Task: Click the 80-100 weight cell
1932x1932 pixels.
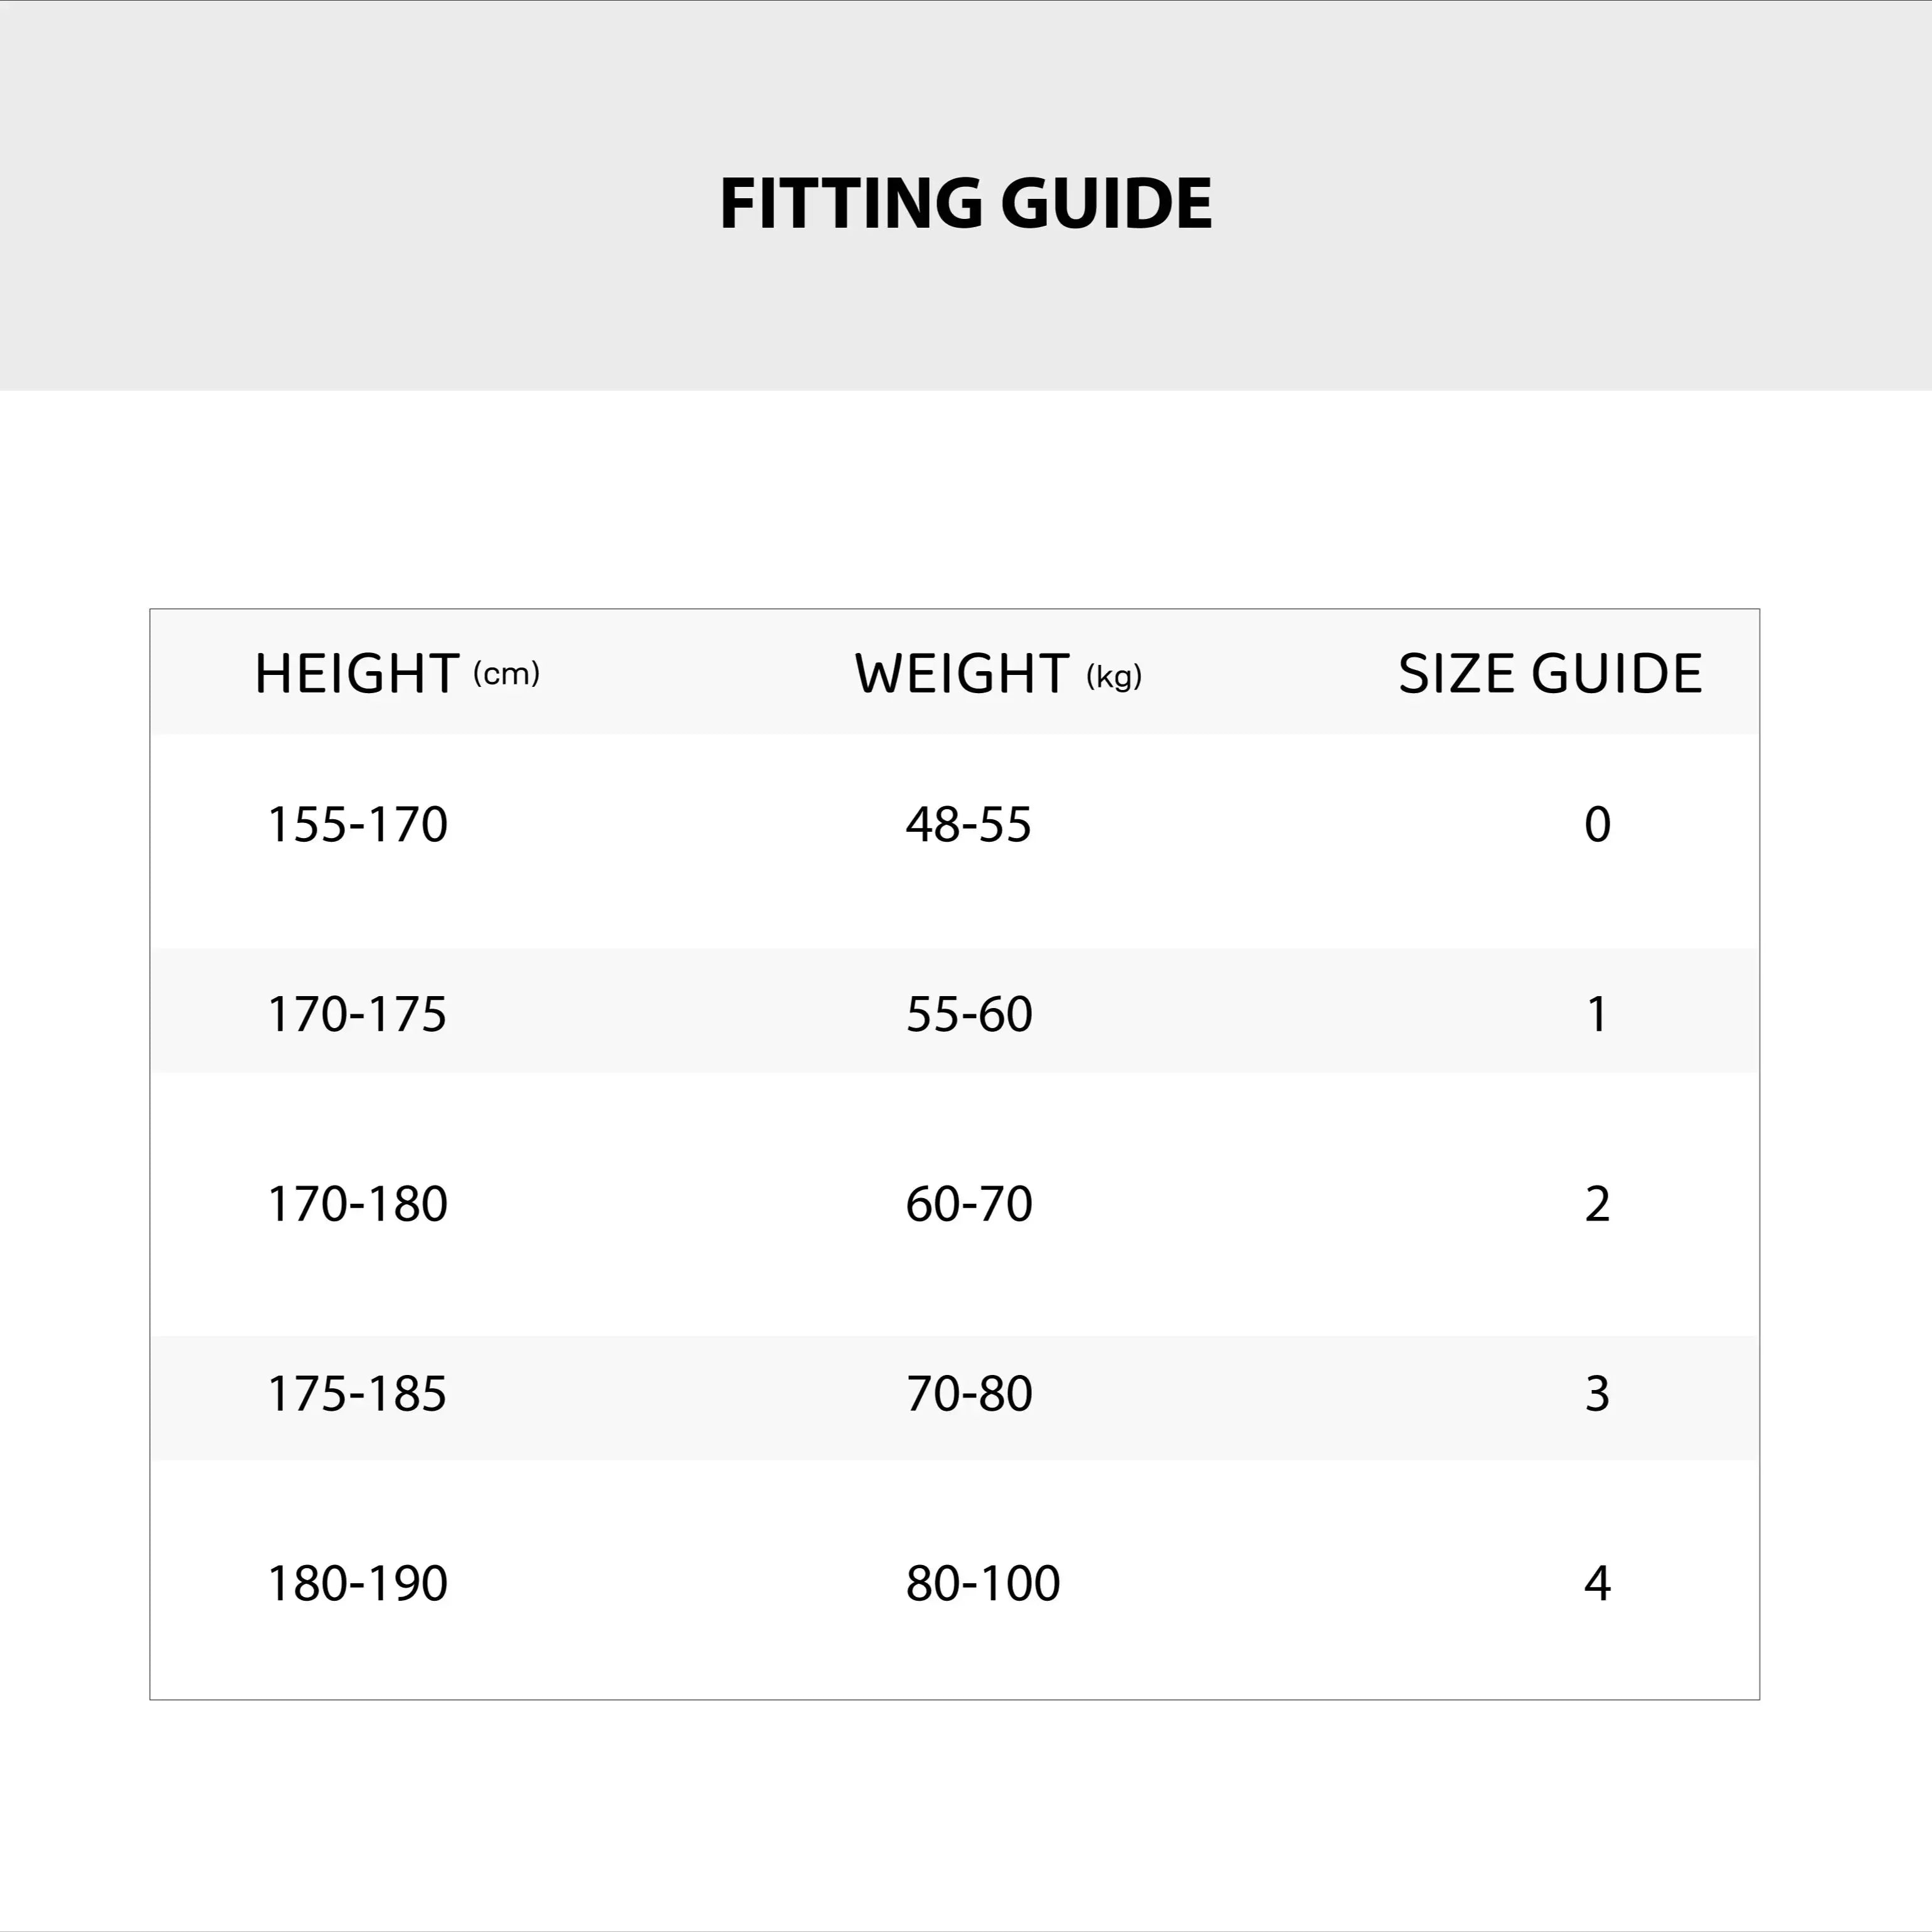Action: pyautogui.click(x=982, y=1583)
